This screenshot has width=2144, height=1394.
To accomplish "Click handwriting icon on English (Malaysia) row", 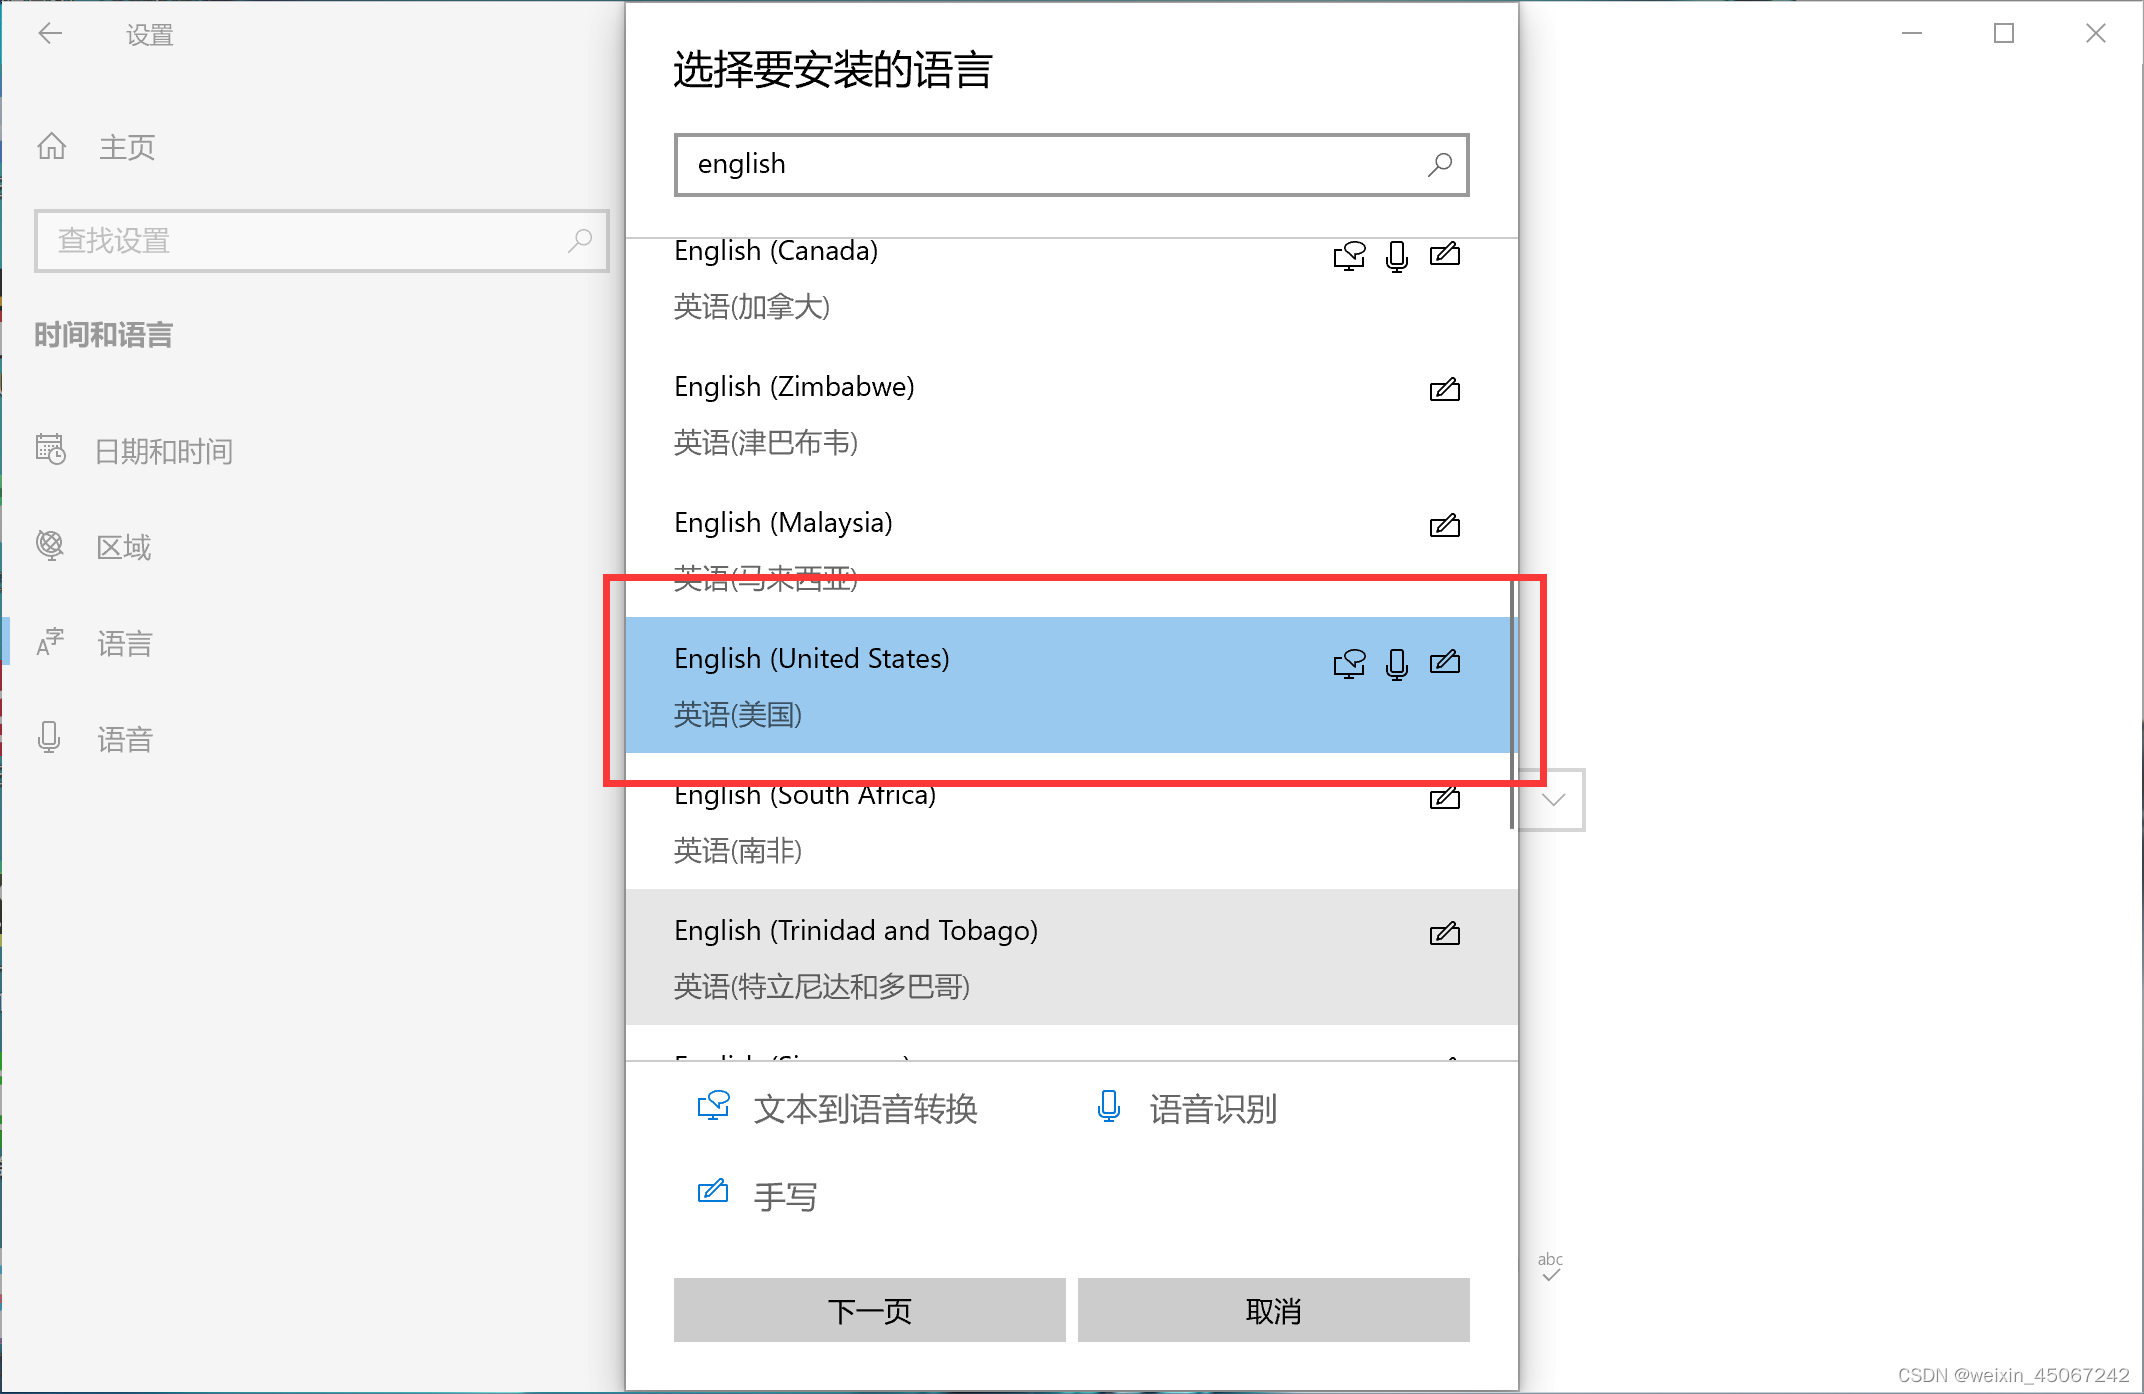I will click(1444, 525).
